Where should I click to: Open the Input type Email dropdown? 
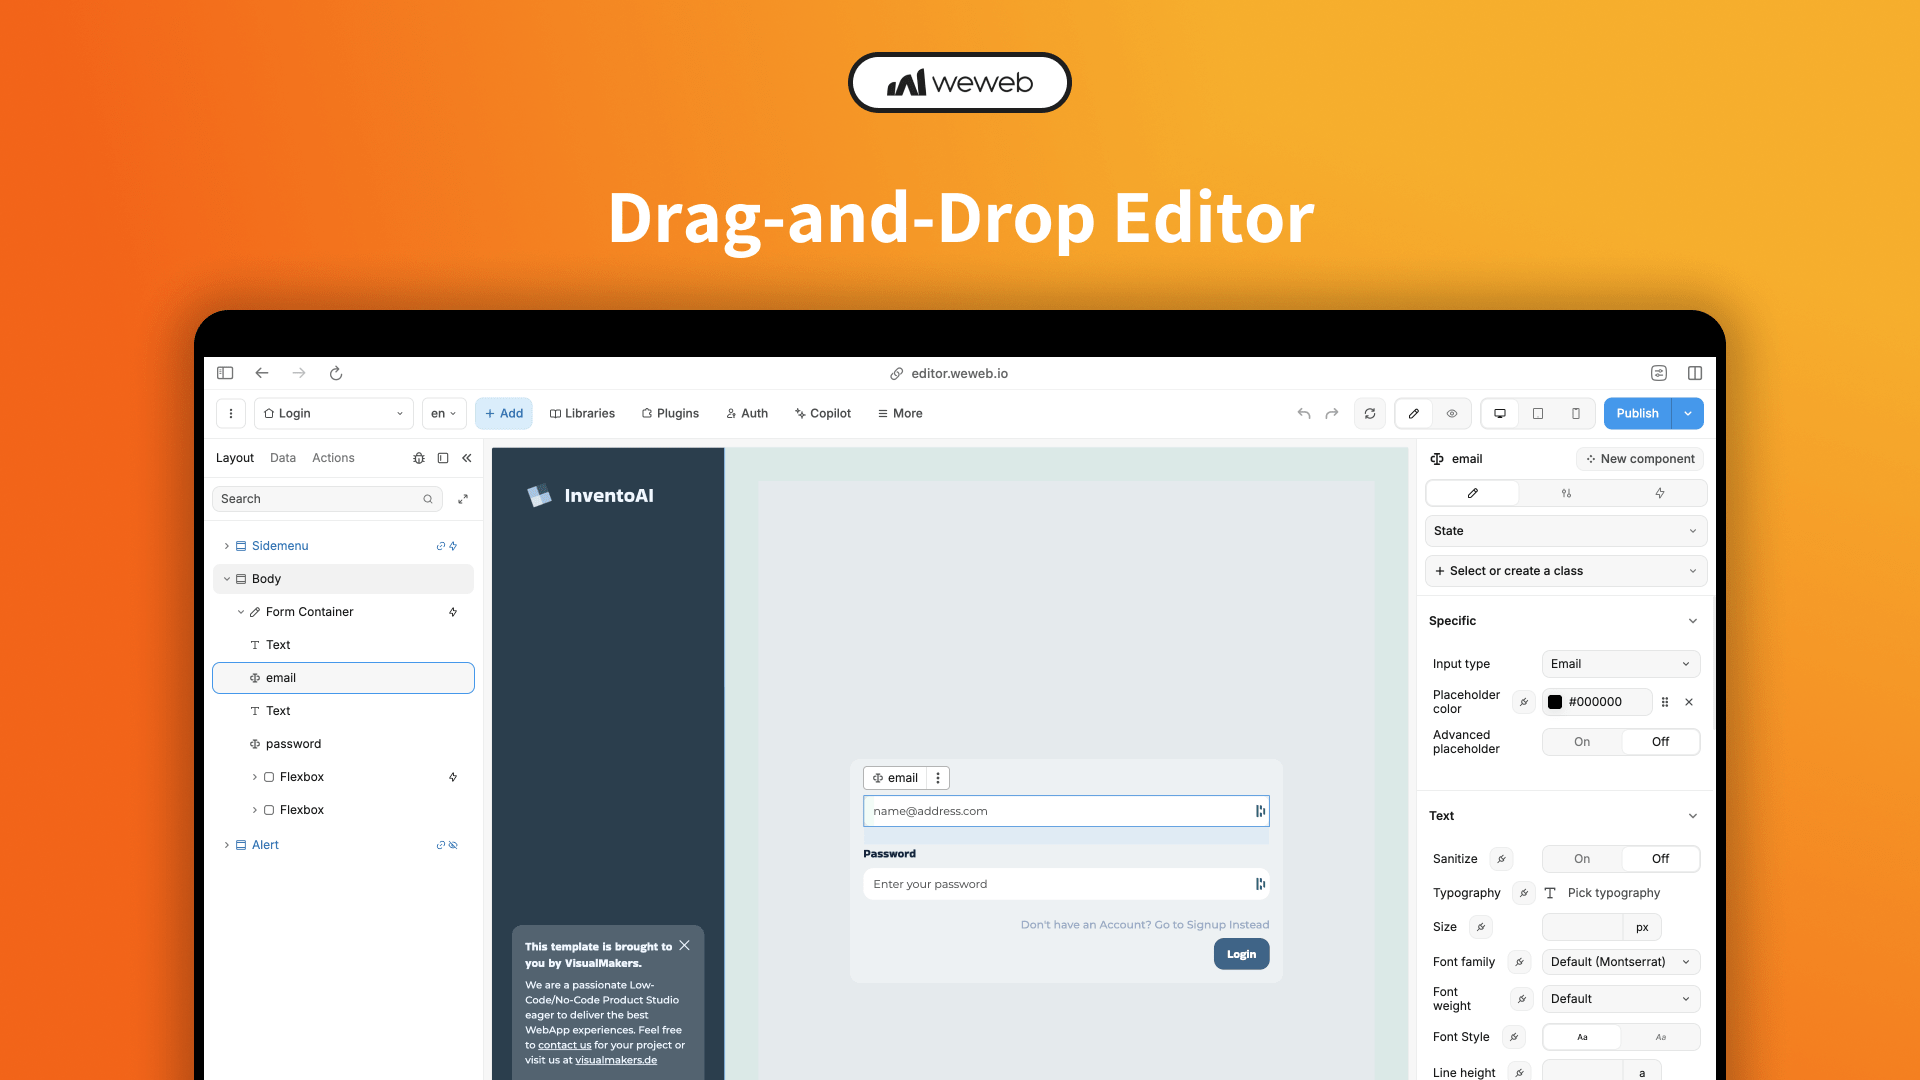[1620, 664]
